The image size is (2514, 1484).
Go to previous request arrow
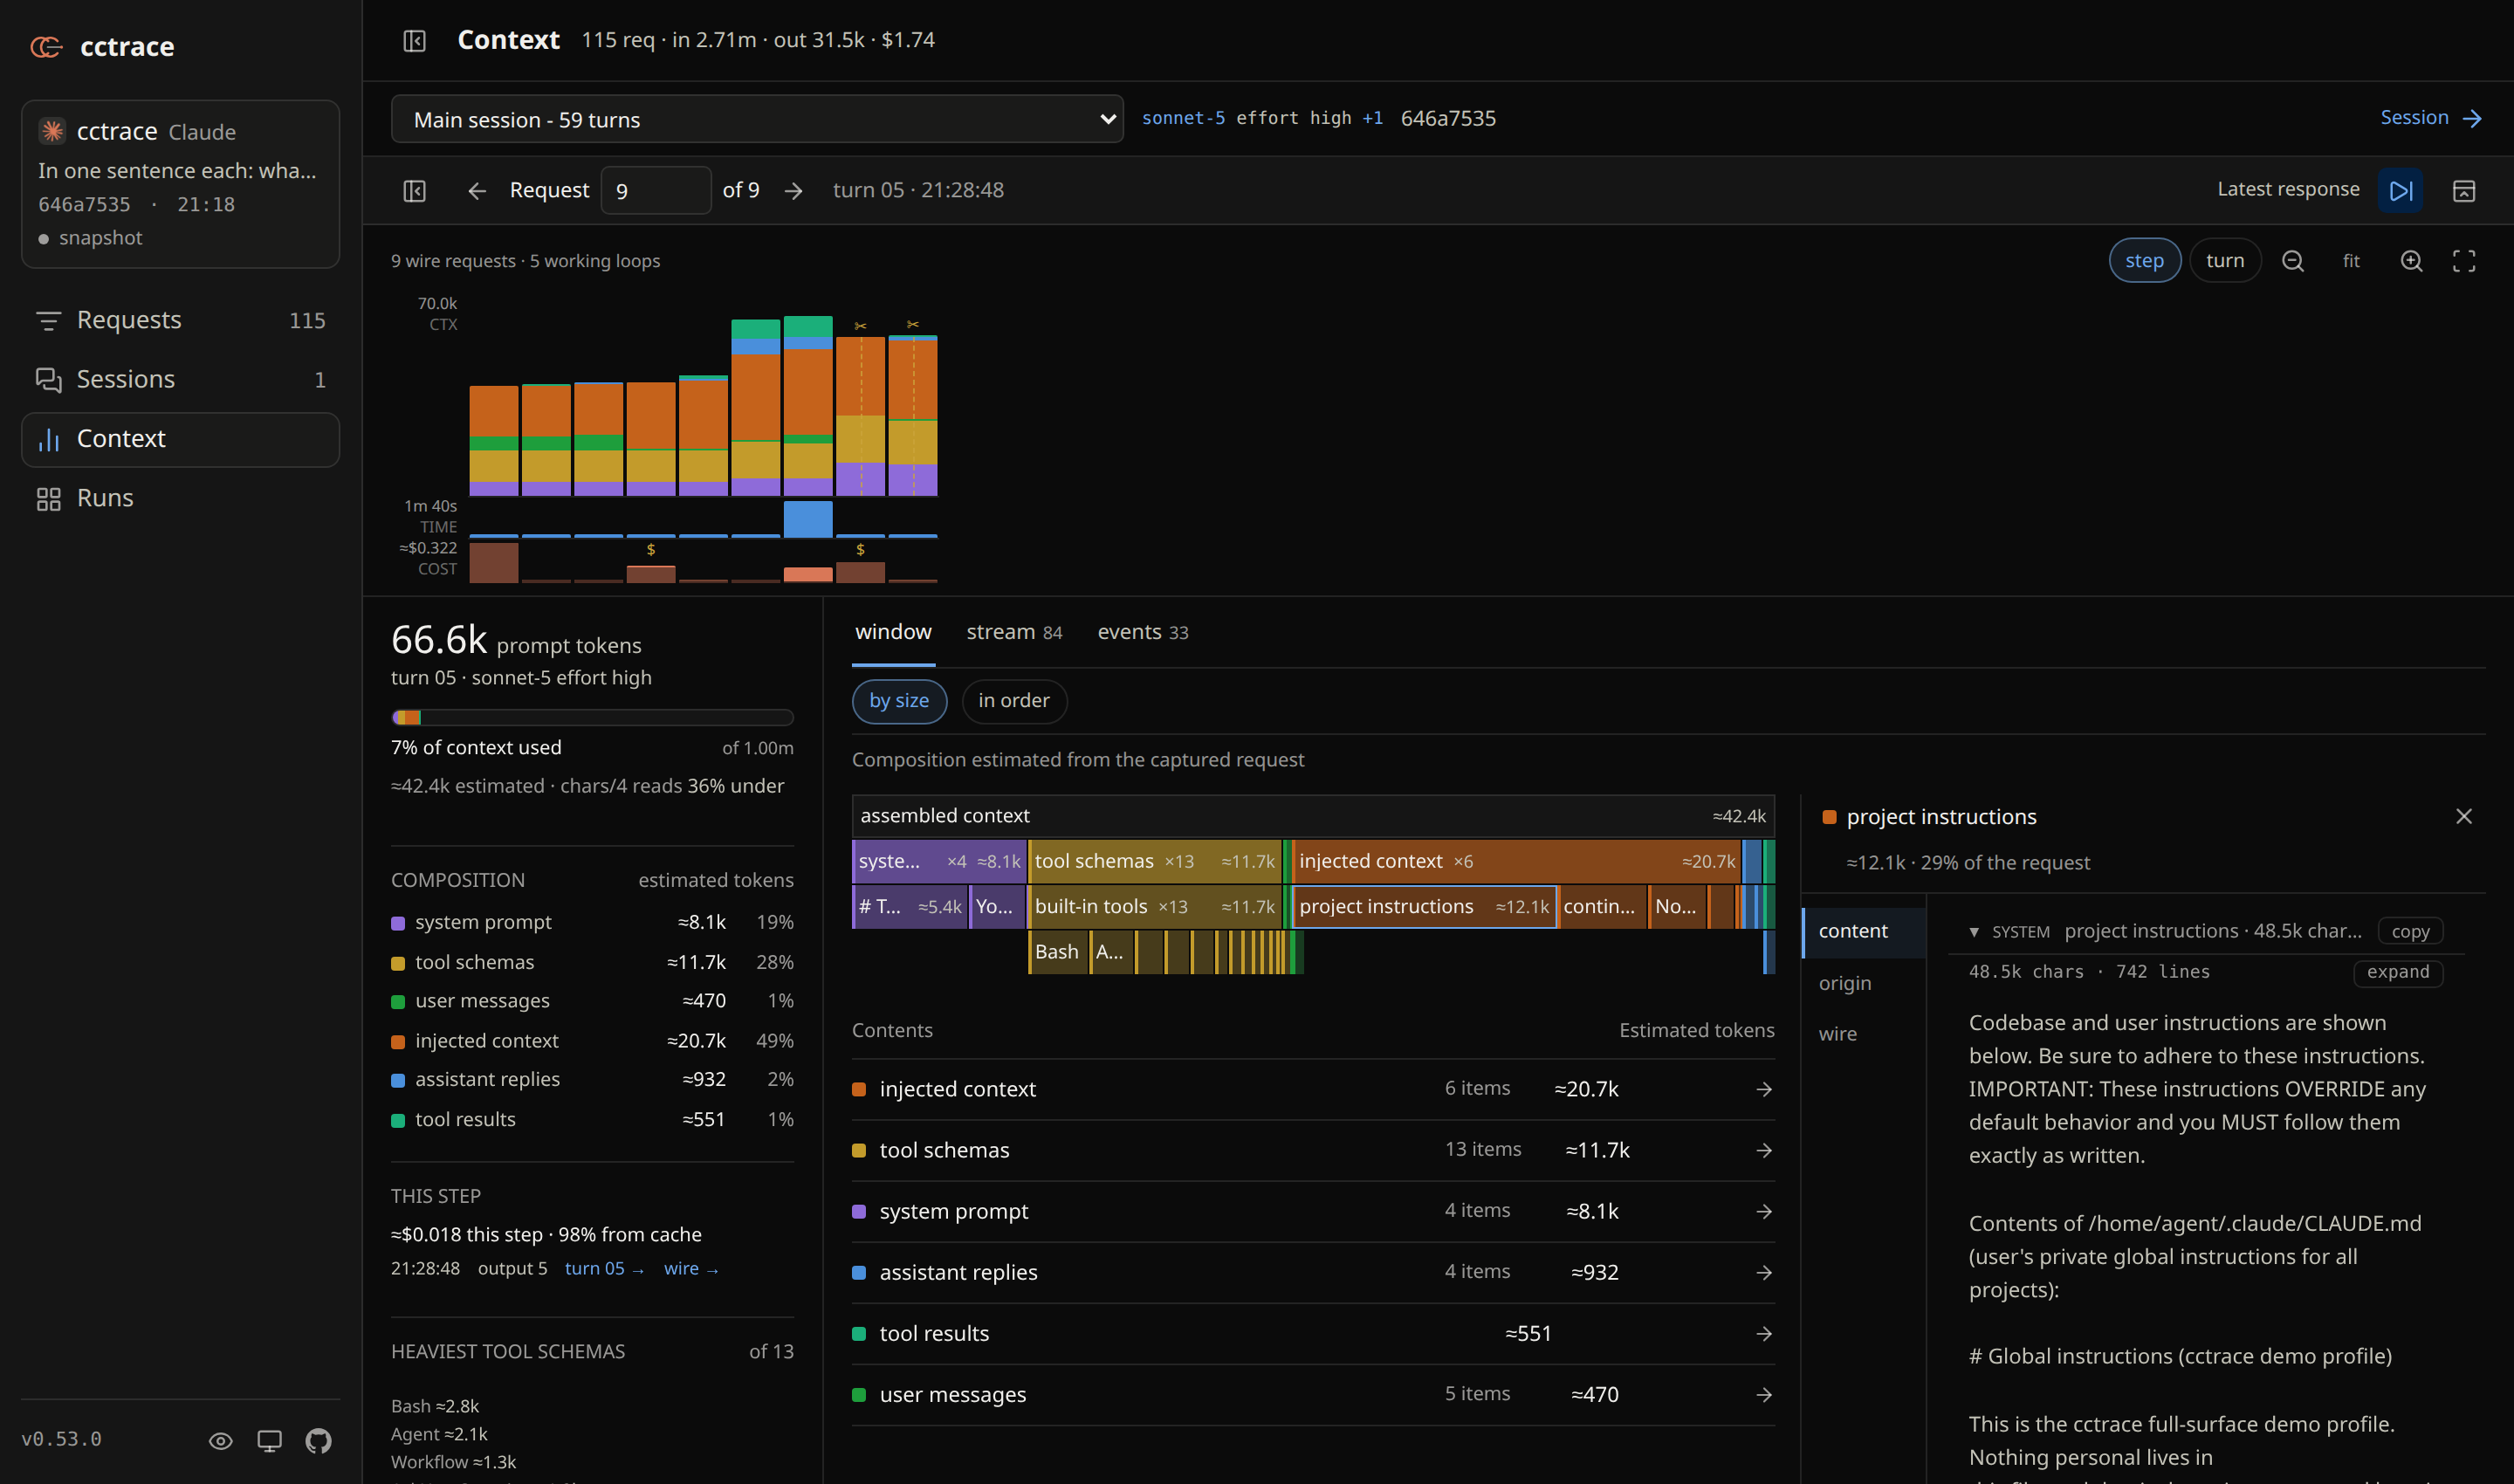pos(477,190)
